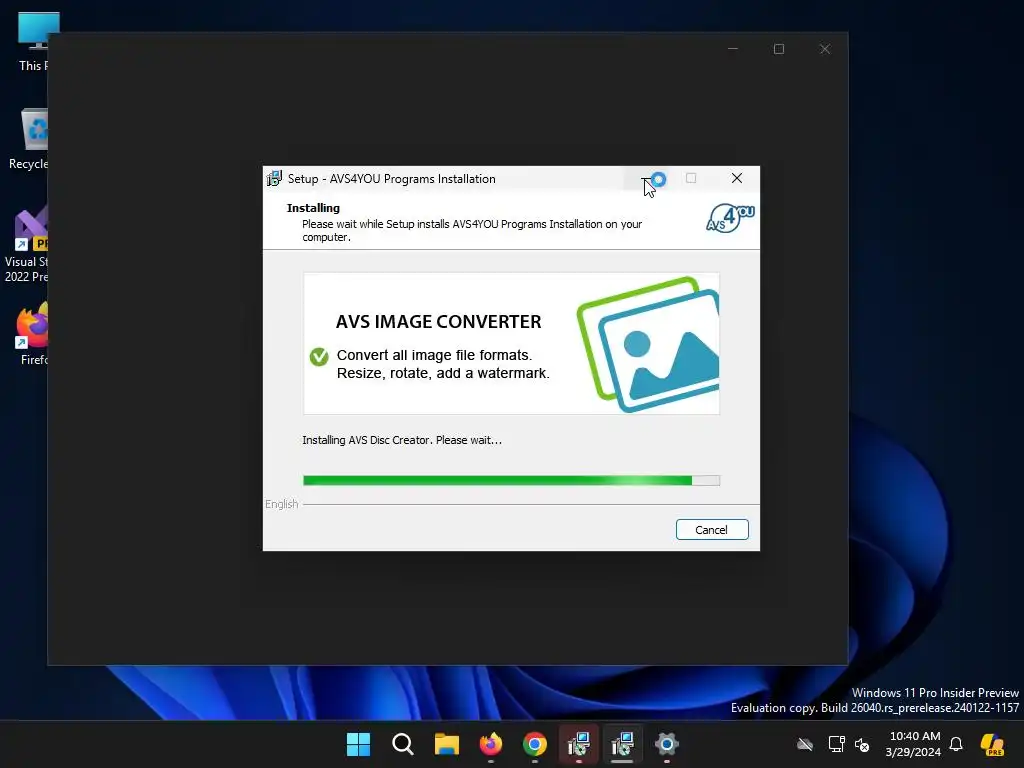
Task: Select the Visual Studio 2022 Preview desktop icon
Action: pyautogui.click(x=27, y=245)
